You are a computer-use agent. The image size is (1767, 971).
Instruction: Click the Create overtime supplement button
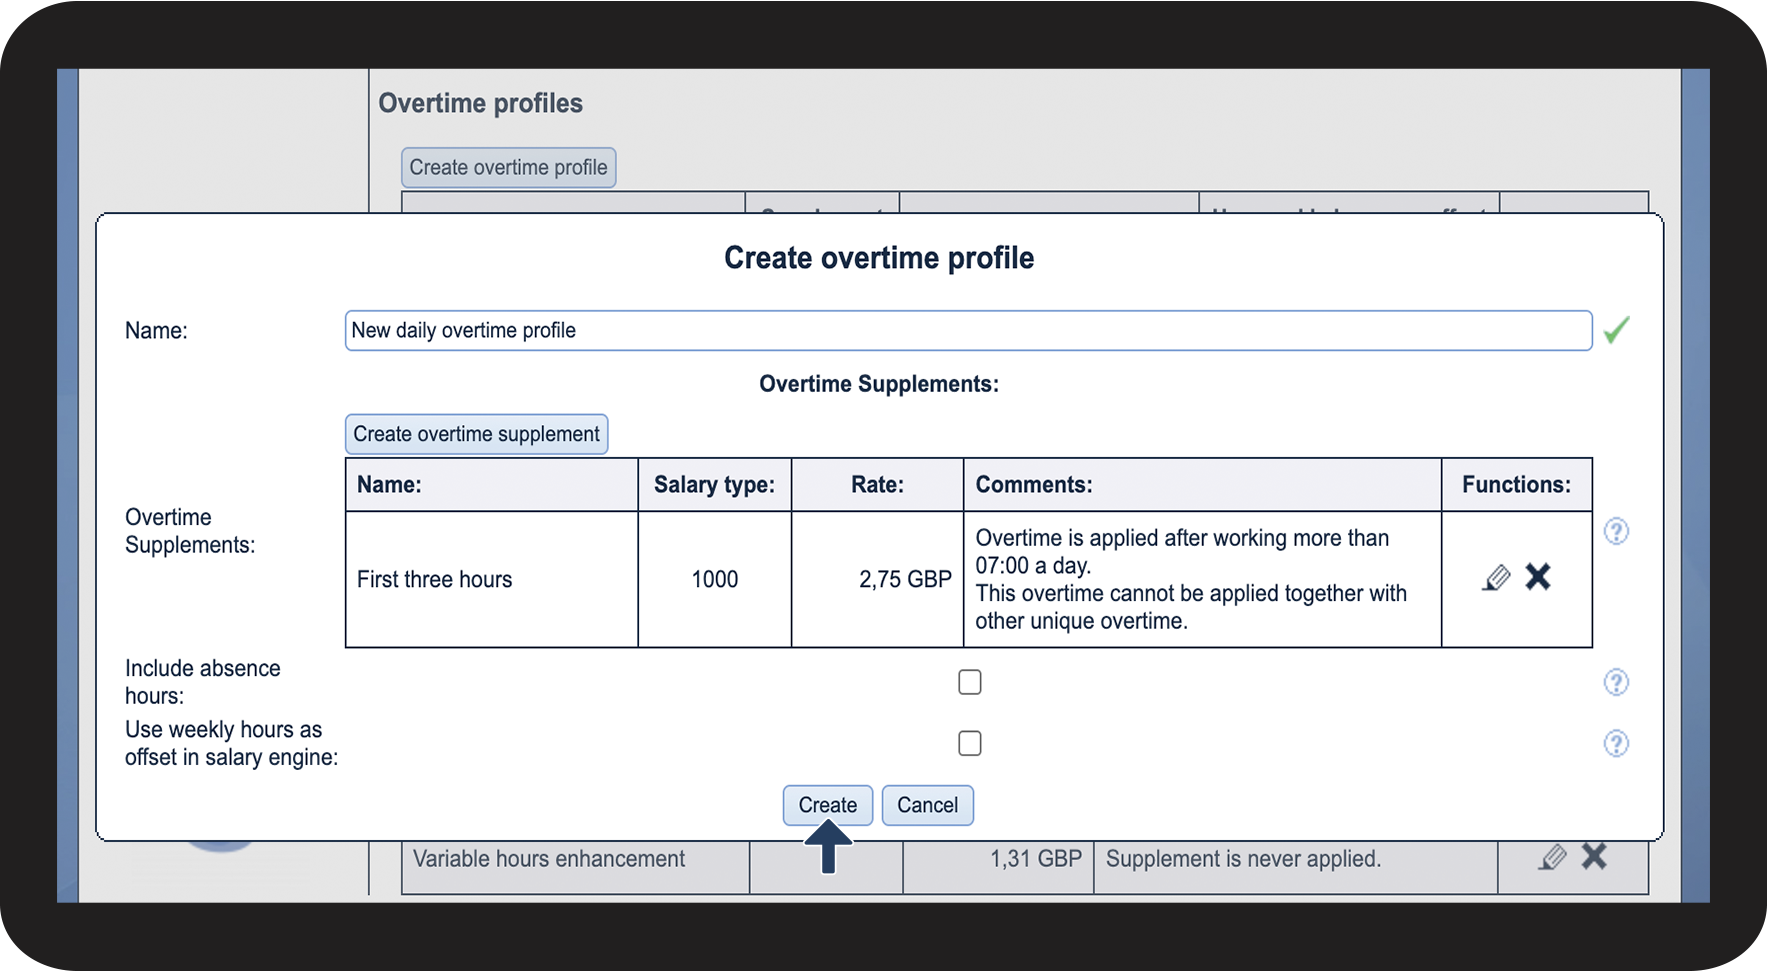[476, 434]
